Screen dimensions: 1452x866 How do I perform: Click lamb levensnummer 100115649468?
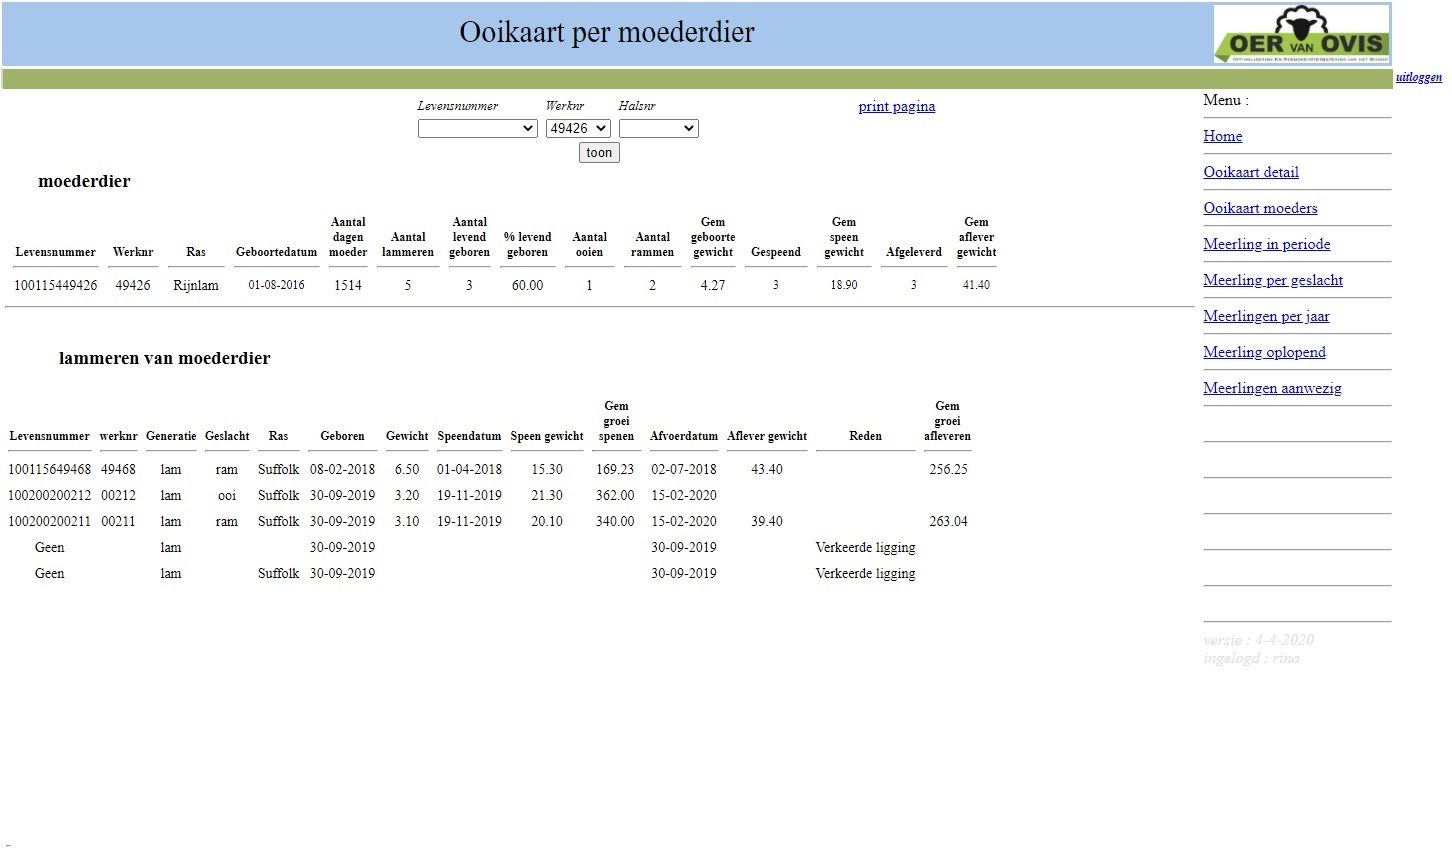pyautogui.click(x=50, y=469)
